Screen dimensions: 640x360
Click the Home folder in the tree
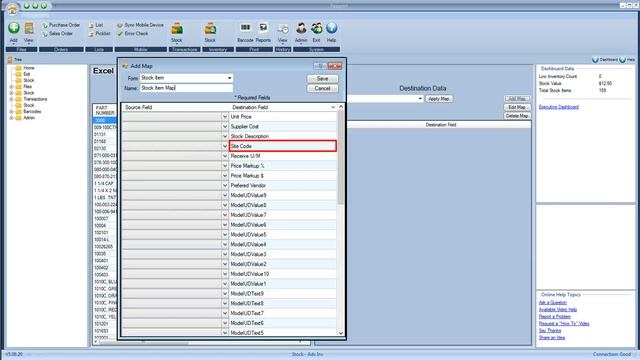pos(25,68)
